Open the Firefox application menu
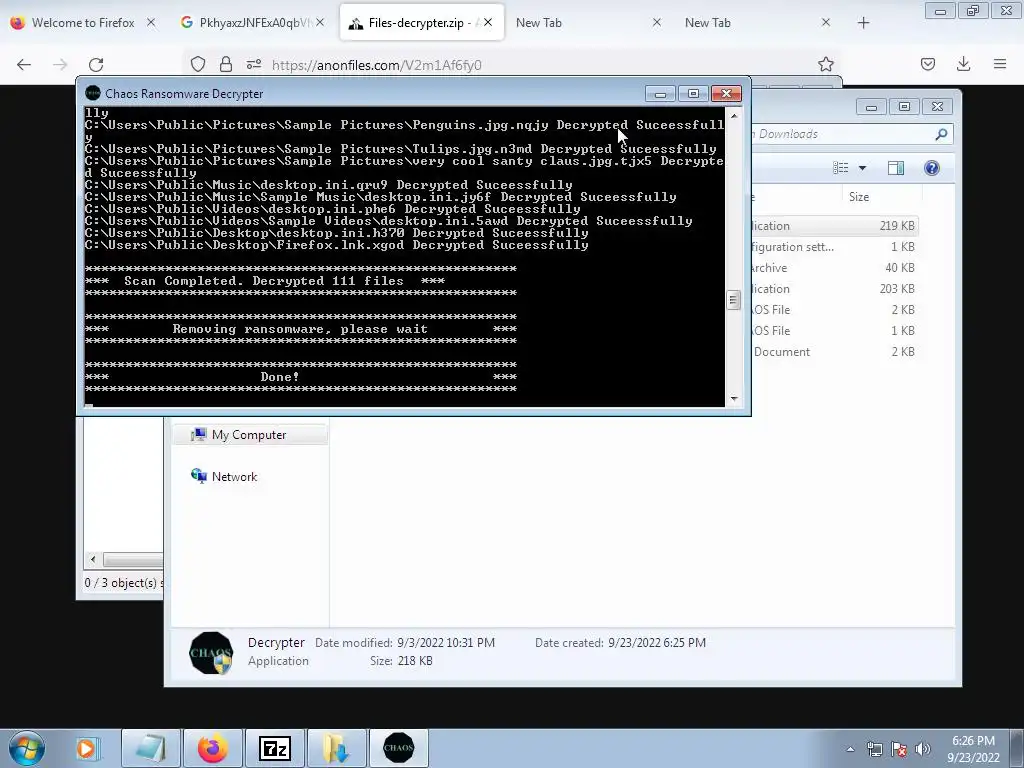The image size is (1024, 768). (x=1000, y=64)
